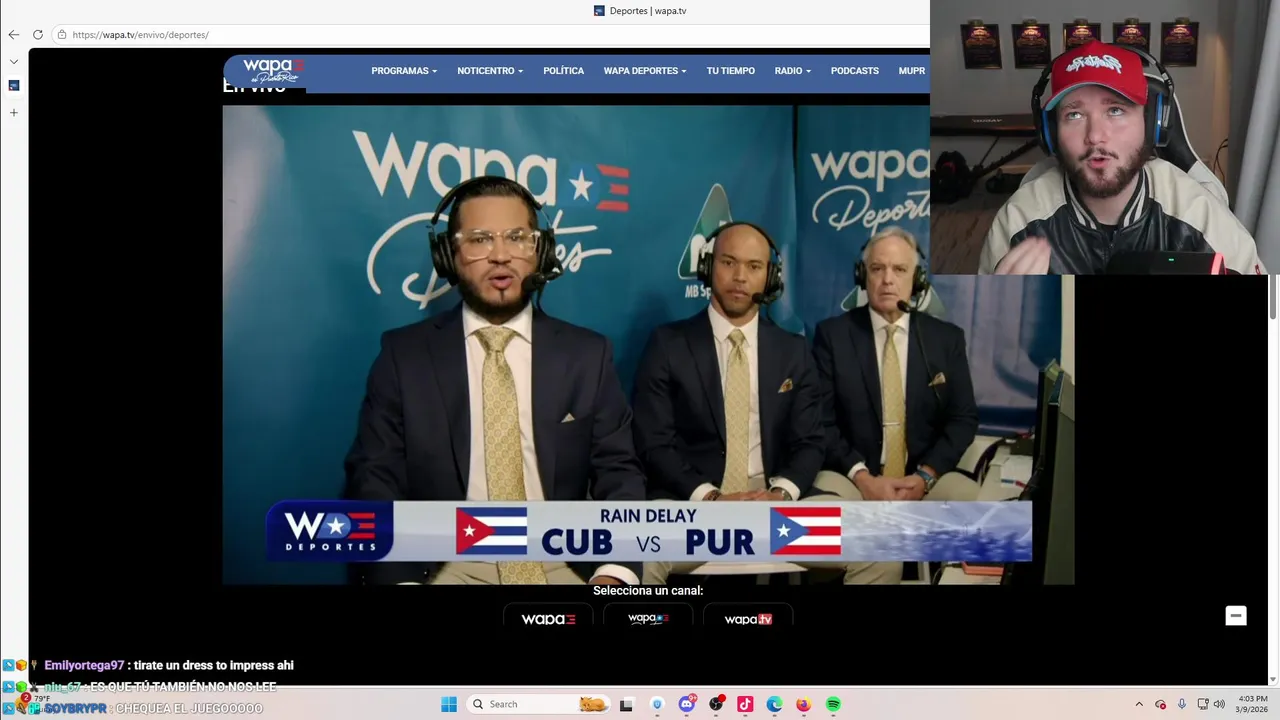Open volume control speaker icon
1280x720 pixels.
[1220, 704]
